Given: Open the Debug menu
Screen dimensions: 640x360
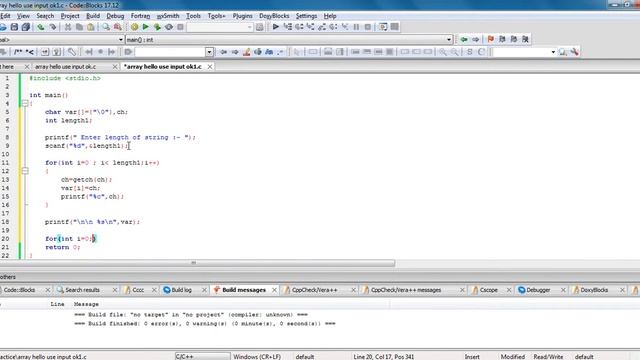Looking at the screenshot, I should point(115,16).
